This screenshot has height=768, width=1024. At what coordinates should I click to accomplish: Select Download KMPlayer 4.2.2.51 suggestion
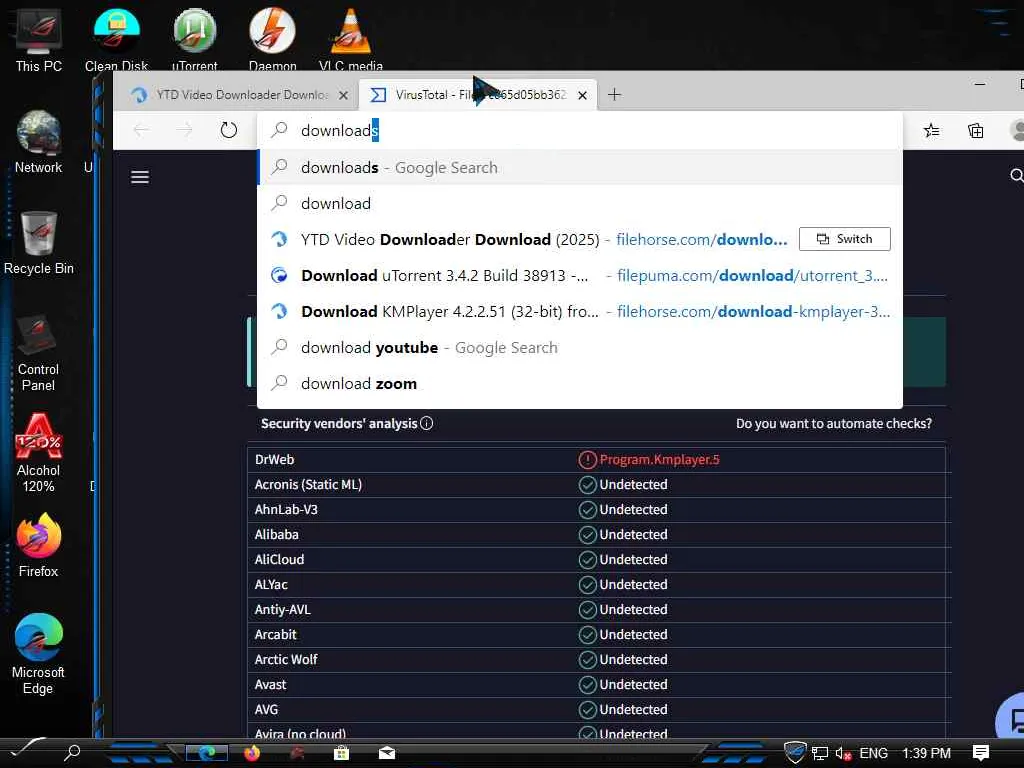pyautogui.click(x=580, y=312)
